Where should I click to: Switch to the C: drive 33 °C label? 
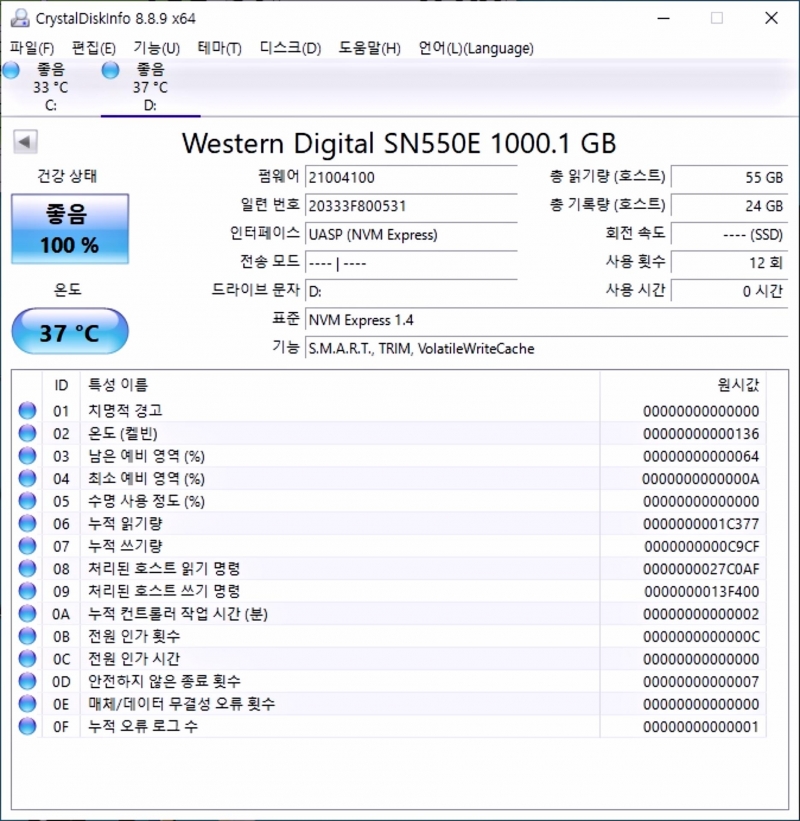pos(50,87)
